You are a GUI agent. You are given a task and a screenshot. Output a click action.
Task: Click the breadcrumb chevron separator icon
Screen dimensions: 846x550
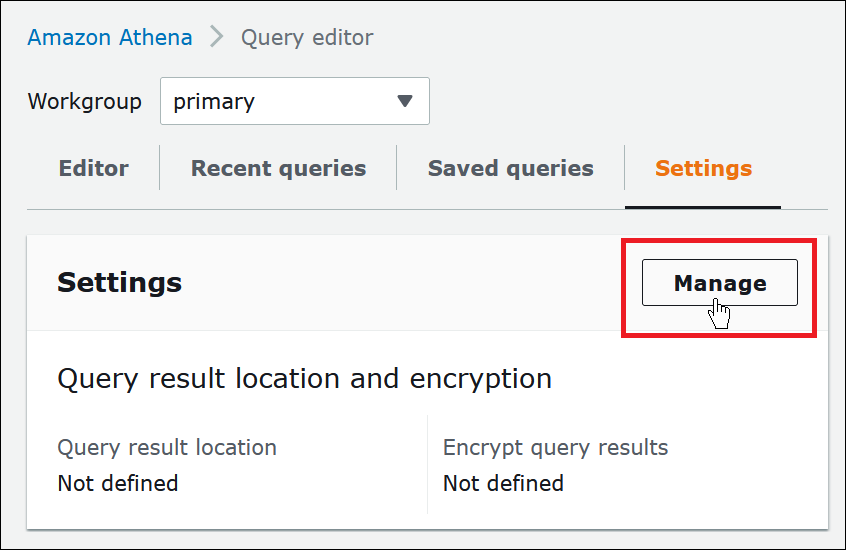coord(217,38)
